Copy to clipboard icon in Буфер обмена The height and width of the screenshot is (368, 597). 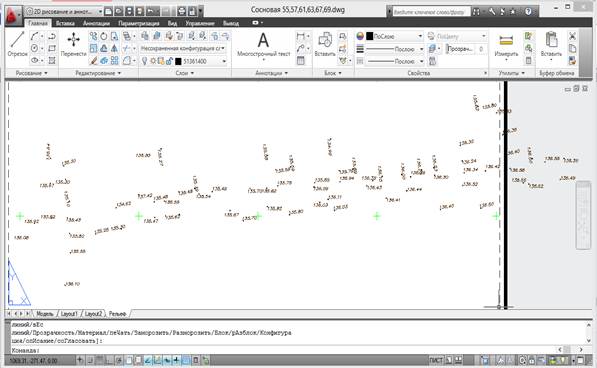(572, 49)
